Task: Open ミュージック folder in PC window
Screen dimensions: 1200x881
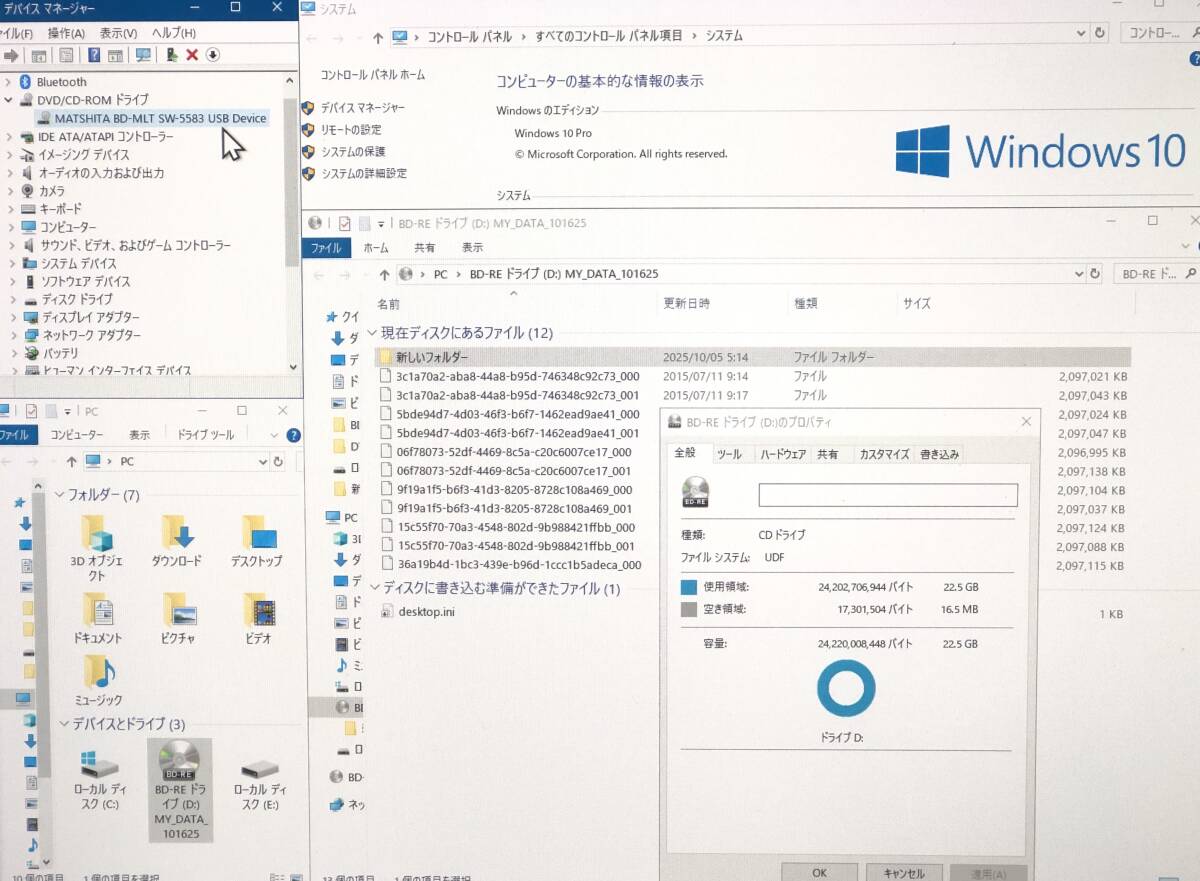Action: click(x=97, y=682)
